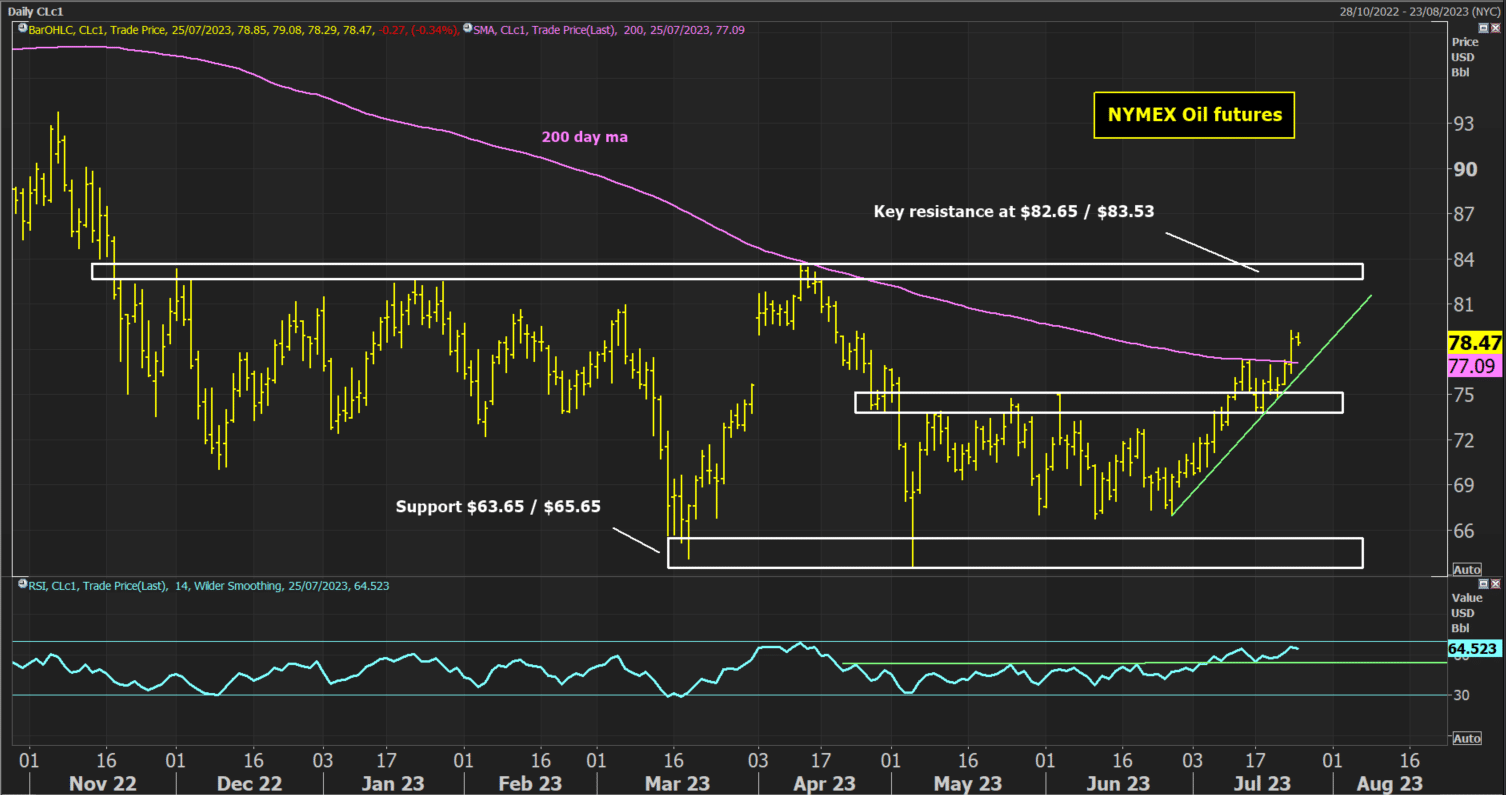The width and height of the screenshot is (1506, 795).
Task: Close the price chart pane
Action: (1495, 29)
